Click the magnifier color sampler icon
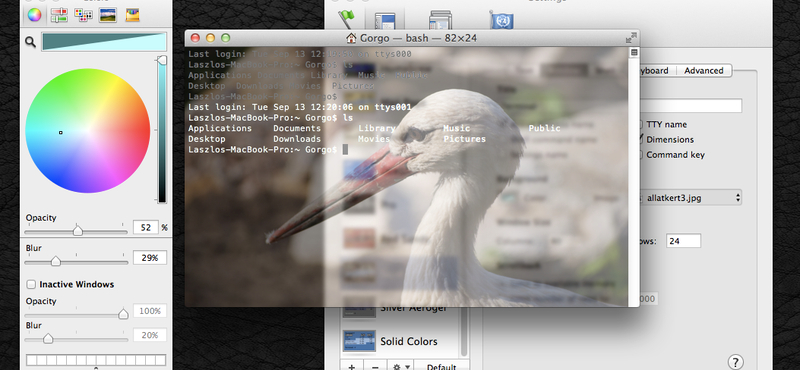800x370 pixels. [x=30, y=42]
